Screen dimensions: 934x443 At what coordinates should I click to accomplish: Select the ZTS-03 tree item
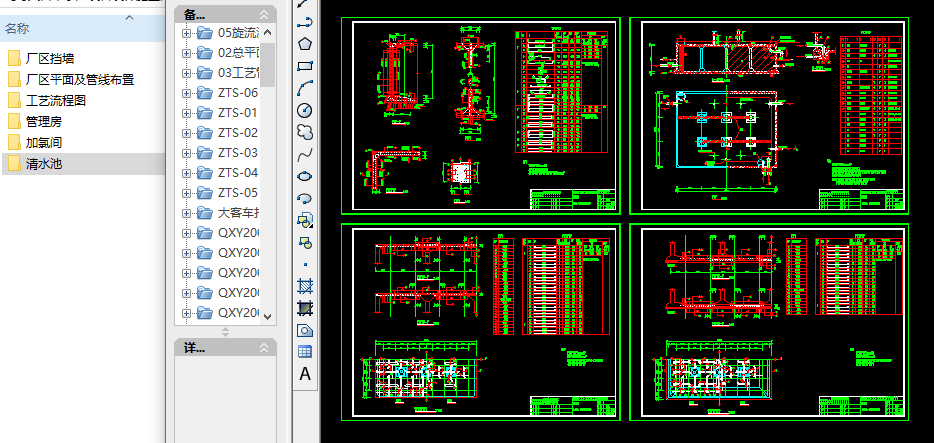238,153
